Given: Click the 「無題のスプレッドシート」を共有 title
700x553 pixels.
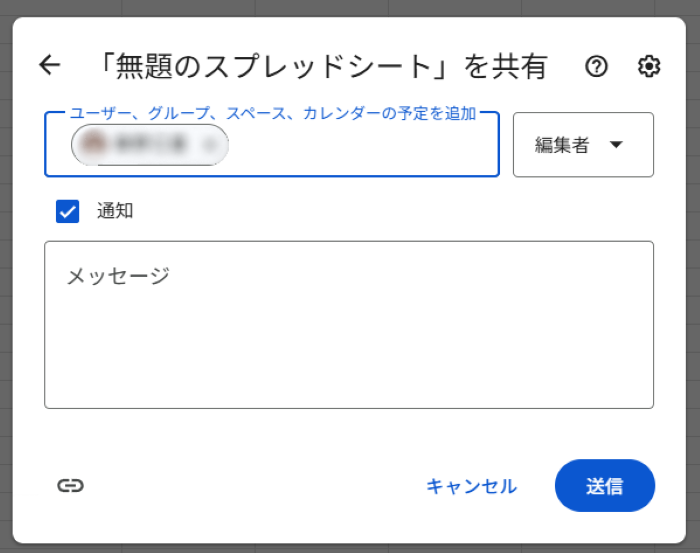Looking at the screenshot, I should pos(322,66).
